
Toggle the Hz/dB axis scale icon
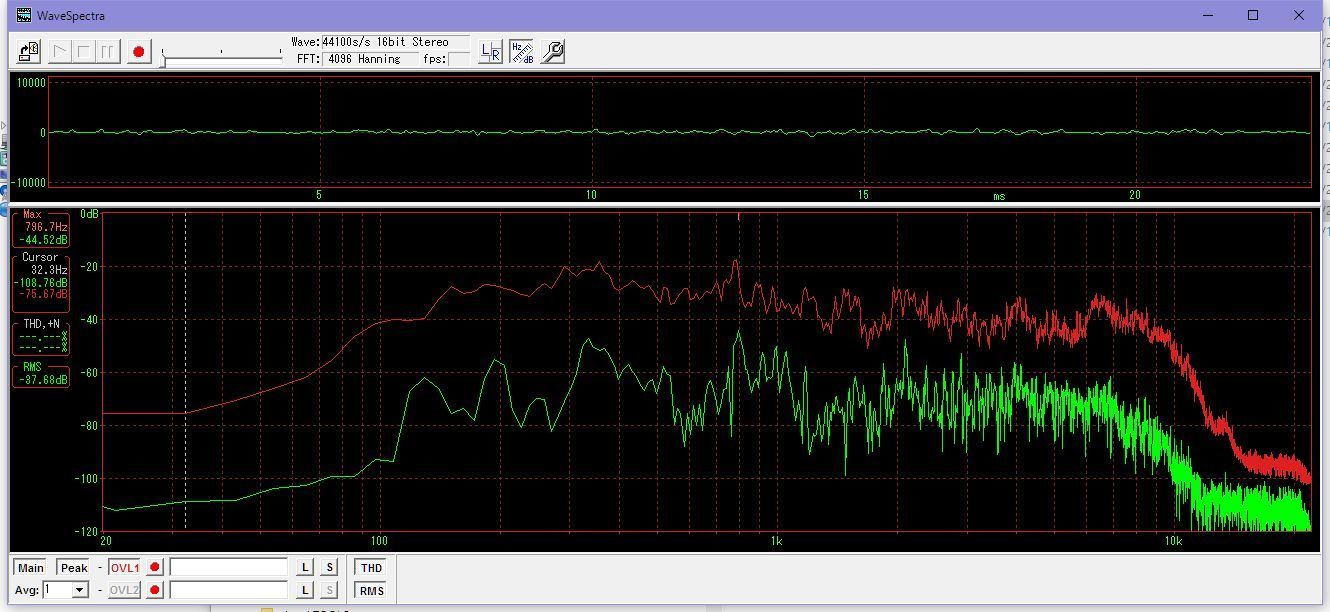coord(522,51)
